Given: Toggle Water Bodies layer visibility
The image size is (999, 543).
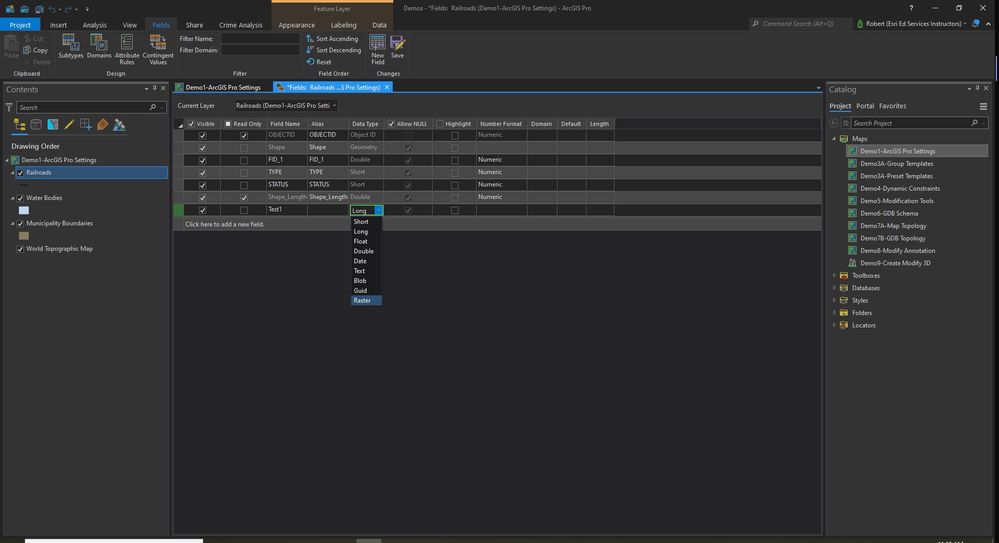Looking at the screenshot, I should (20, 198).
